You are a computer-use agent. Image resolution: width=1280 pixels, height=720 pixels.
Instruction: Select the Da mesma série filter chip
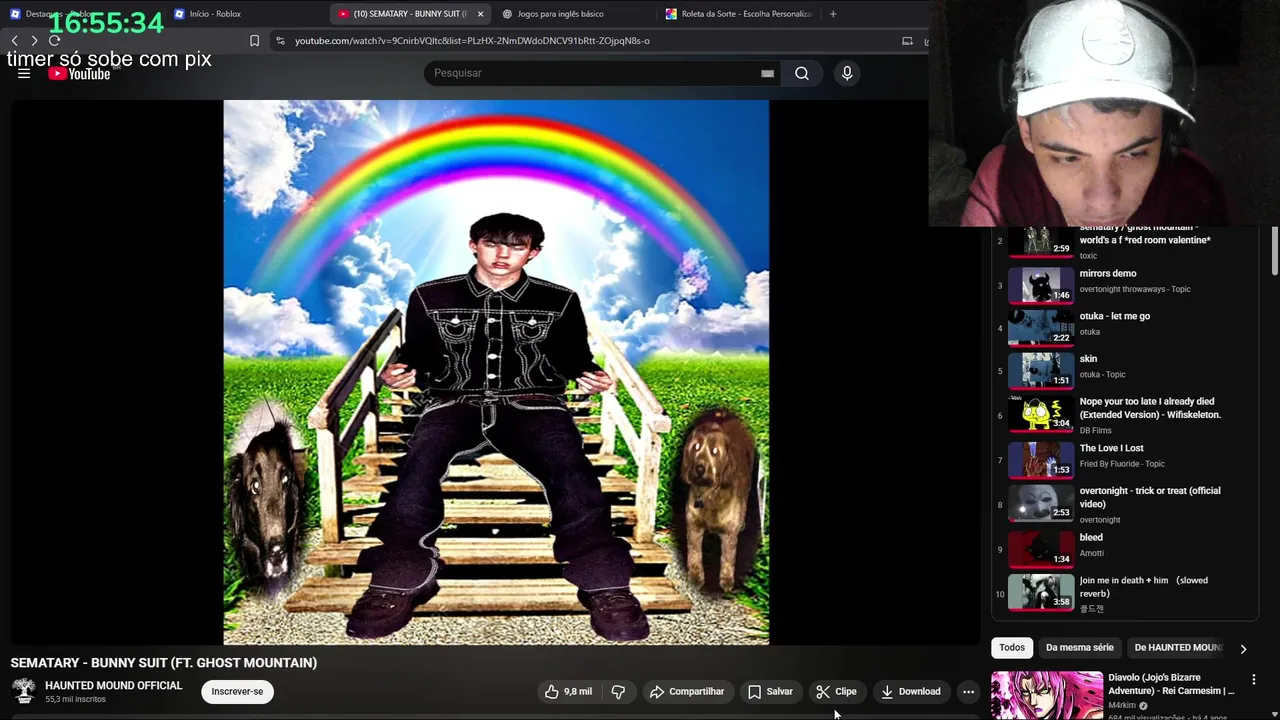click(x=1079, y=648)
